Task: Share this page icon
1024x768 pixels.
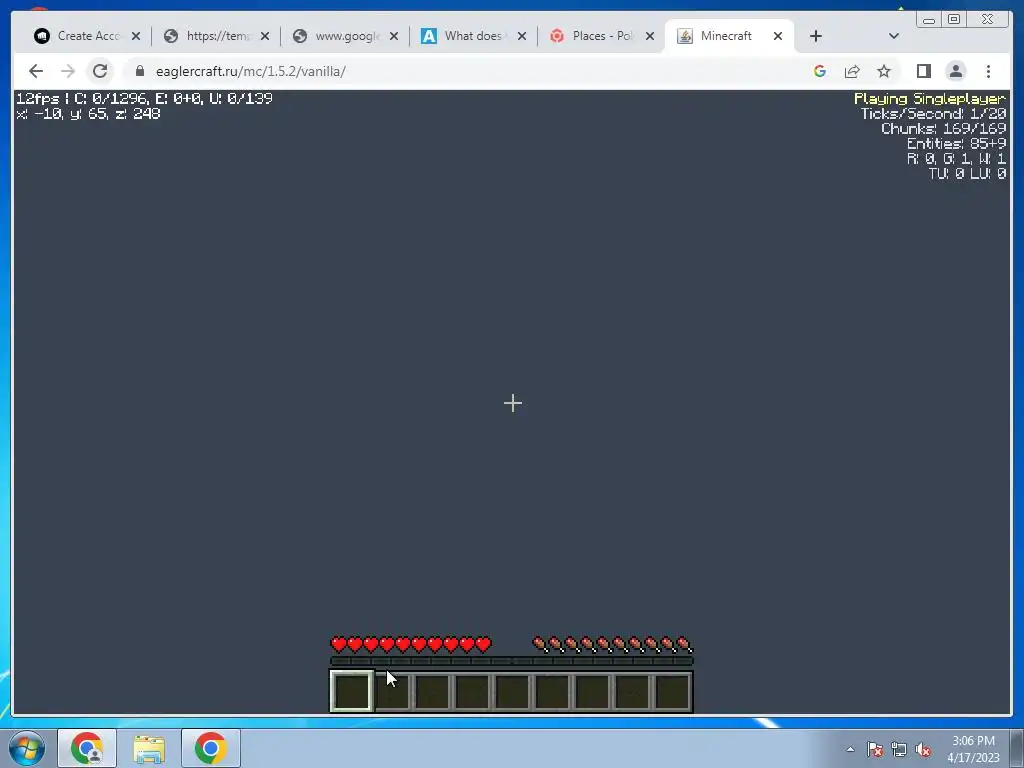Action: click(852, 71)
